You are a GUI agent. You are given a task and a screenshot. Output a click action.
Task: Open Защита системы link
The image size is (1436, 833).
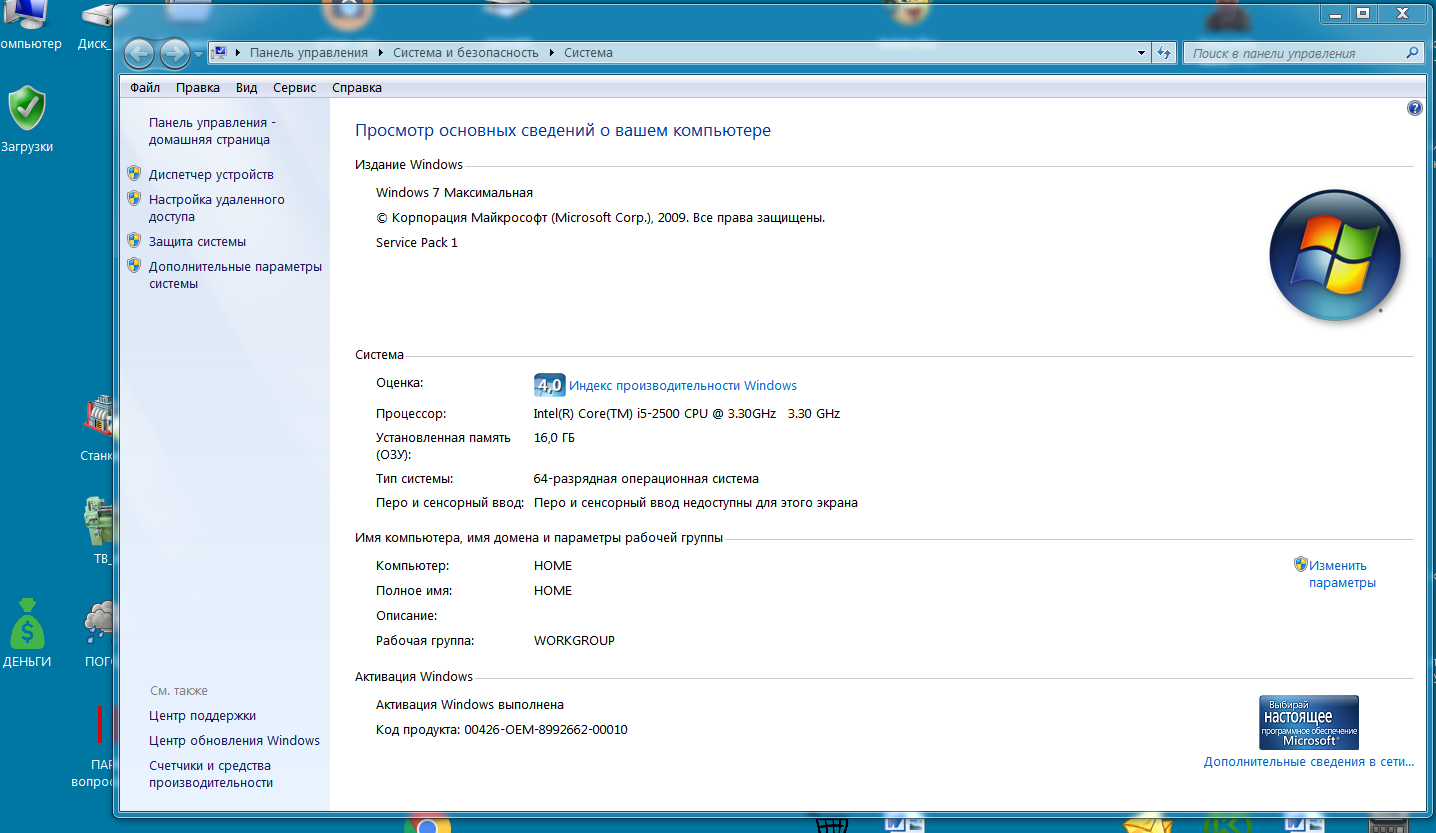pos(197,241)
